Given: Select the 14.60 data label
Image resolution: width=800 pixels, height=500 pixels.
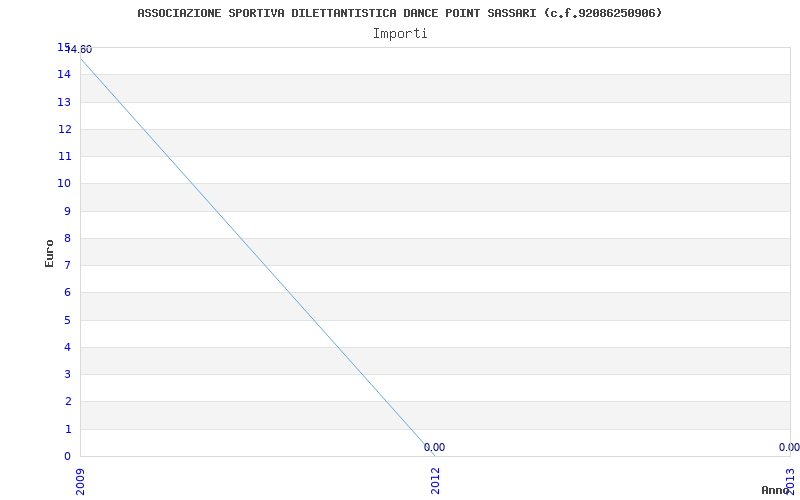Looking at the screenshot, I should 80,49.
